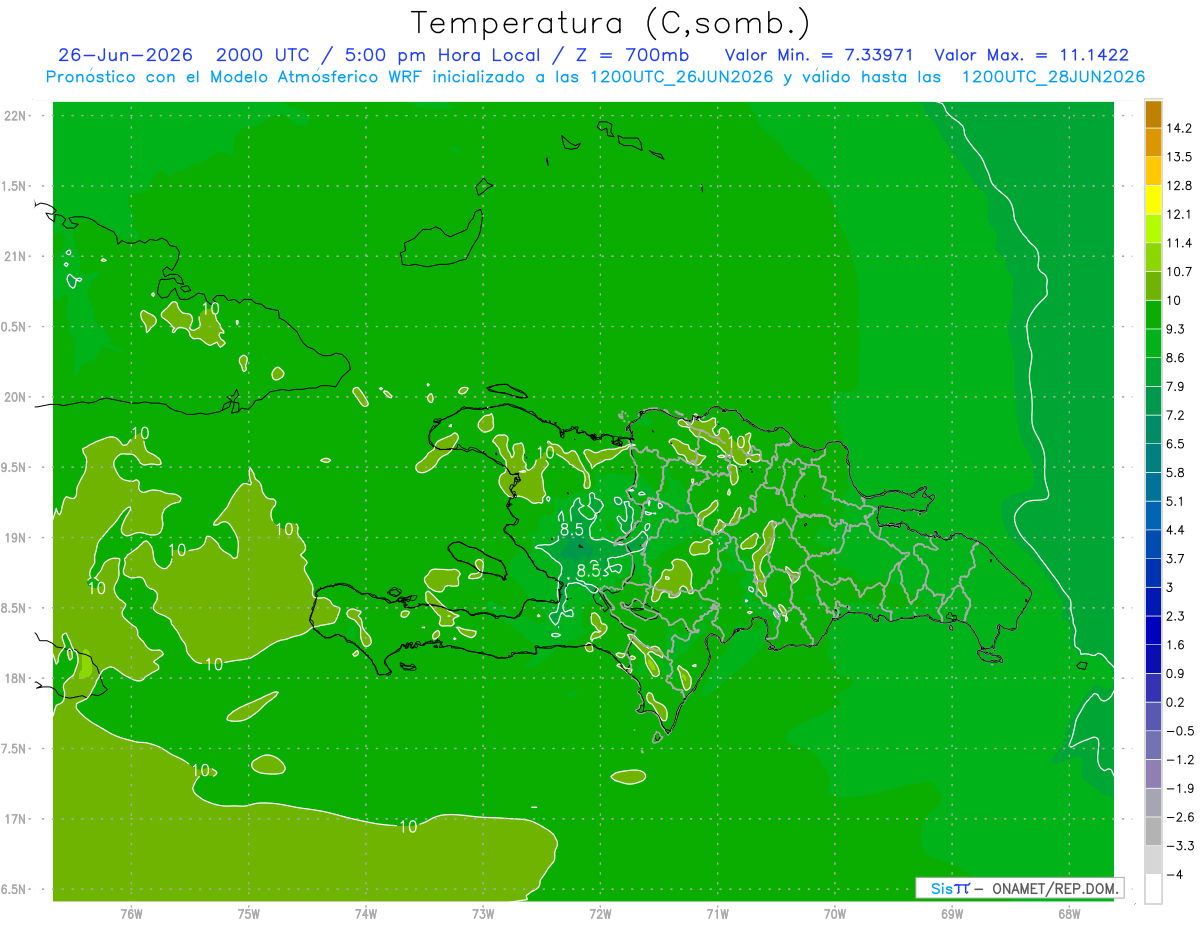Pick the gray swatch between -2.6 and -3.3
This screenshot has width=1200, height=927.
coord(1153,831)
